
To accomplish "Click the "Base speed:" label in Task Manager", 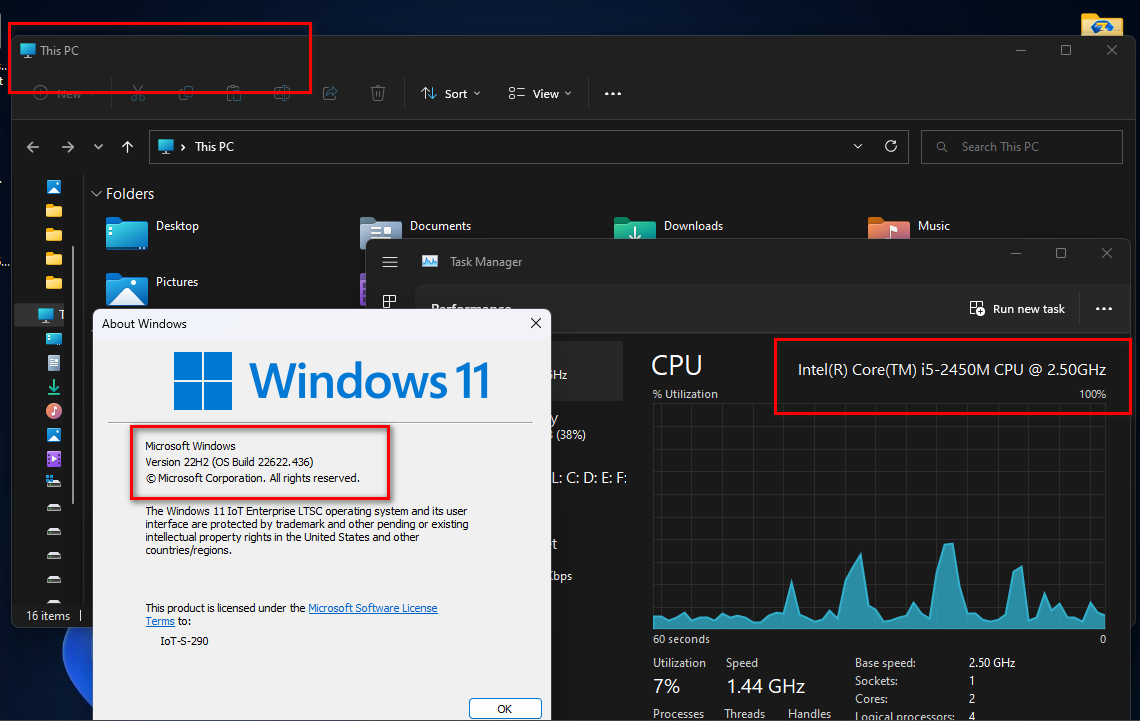I will point(885,663).
